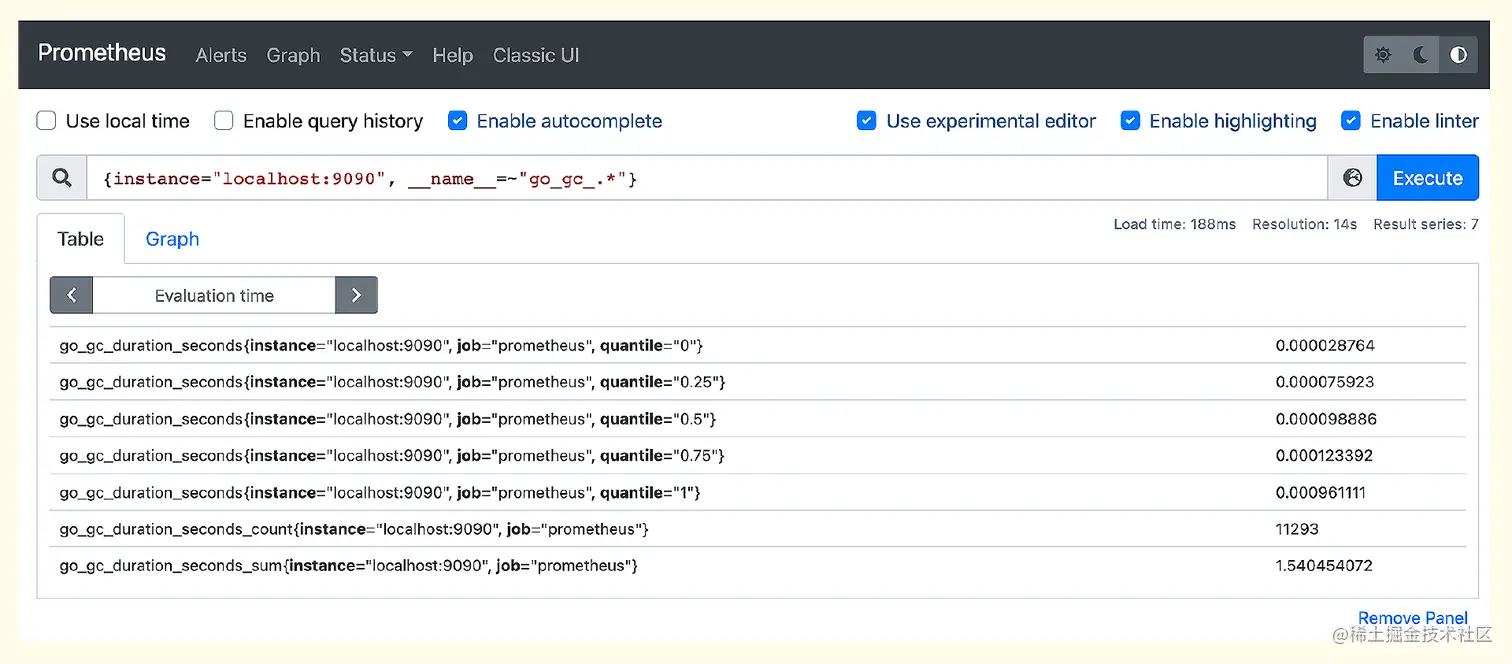Expand the Status dropdown menu
The image size is (1512, 664).
tap(376, 55)
